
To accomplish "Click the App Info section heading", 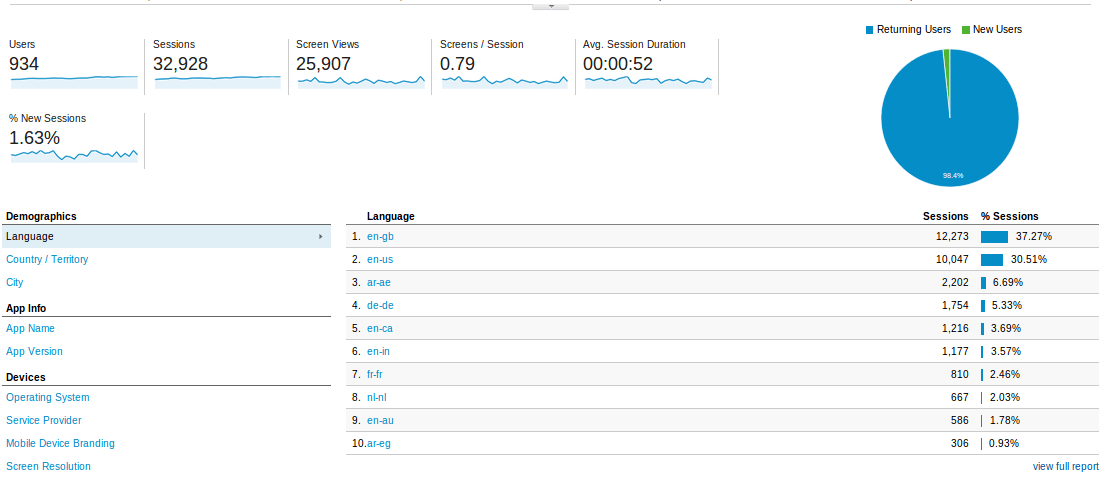I will 26,308.
